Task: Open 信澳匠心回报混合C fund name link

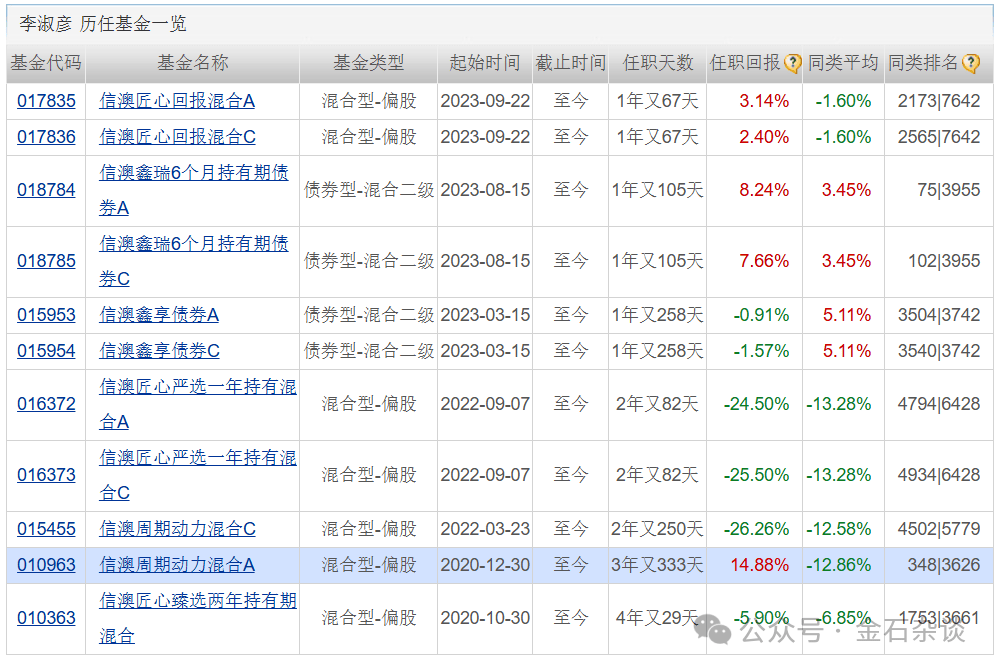Action: pos(177,137)
